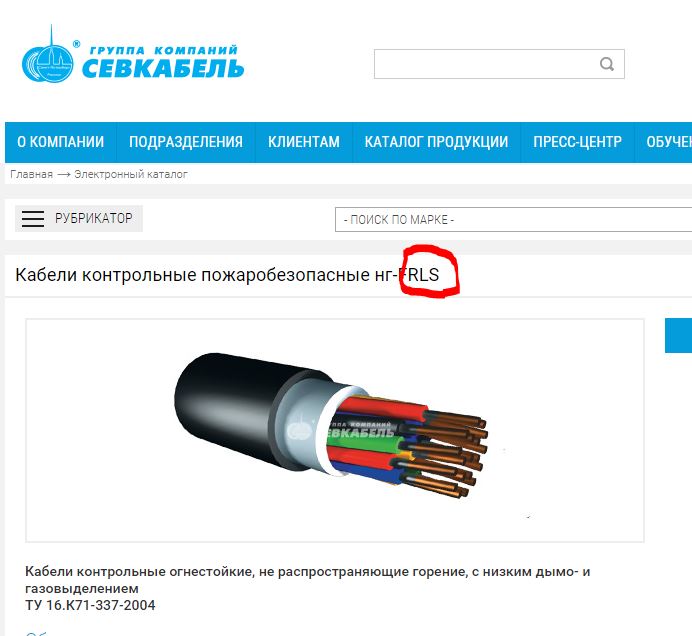692x636 pixels.
Task: Open Каталог продукции in navigation bar
Action: click(436, 142)
